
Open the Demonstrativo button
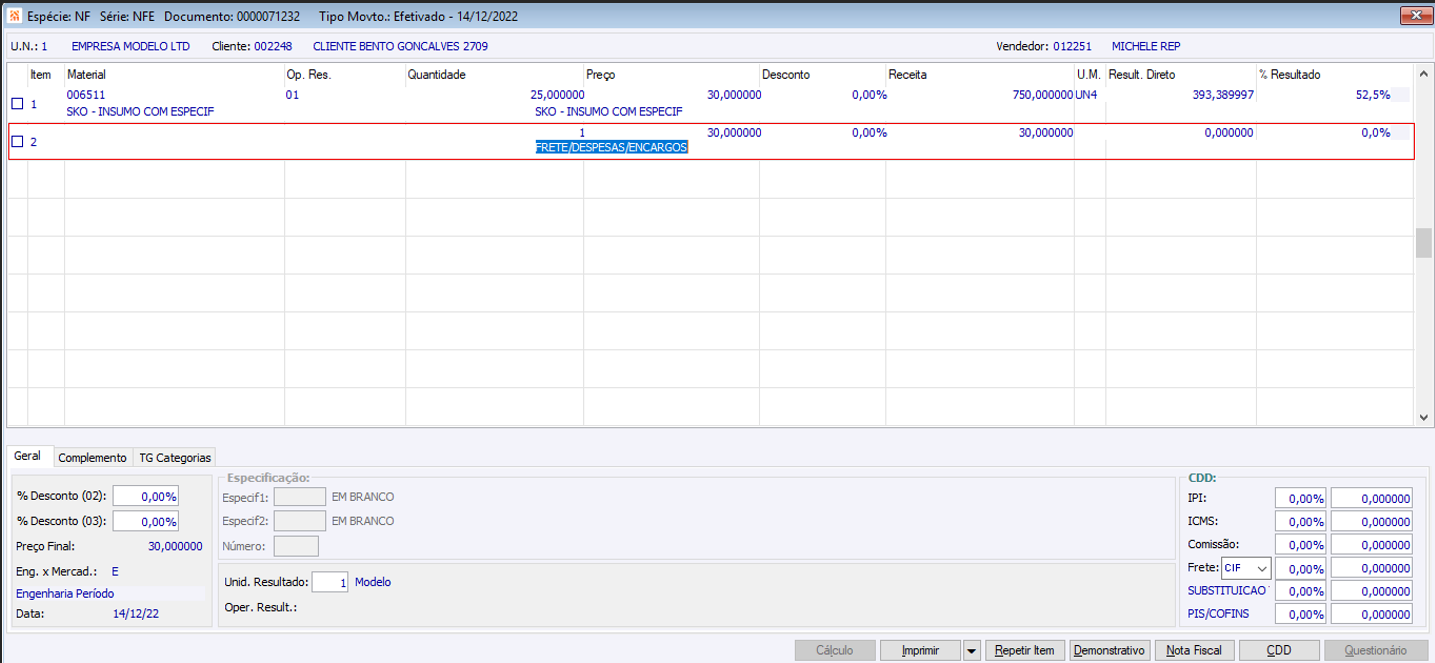(x=1109, y=651)
